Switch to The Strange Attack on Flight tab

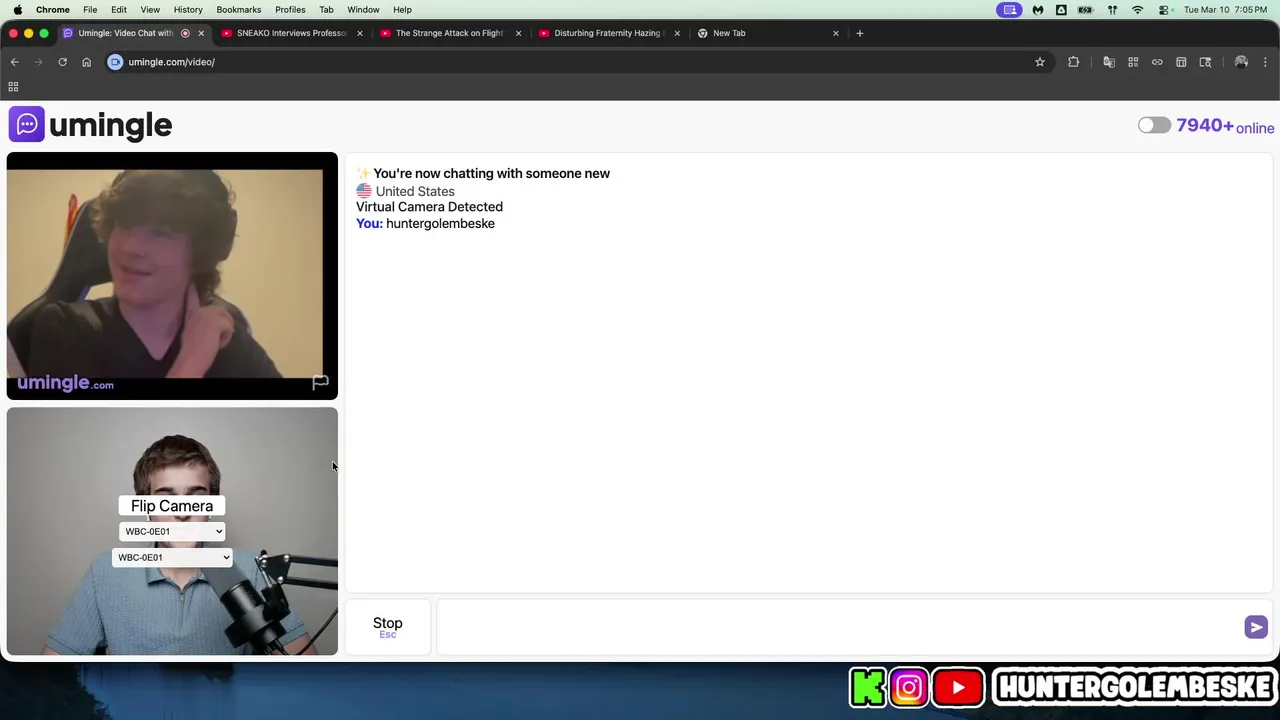(450, 33)
